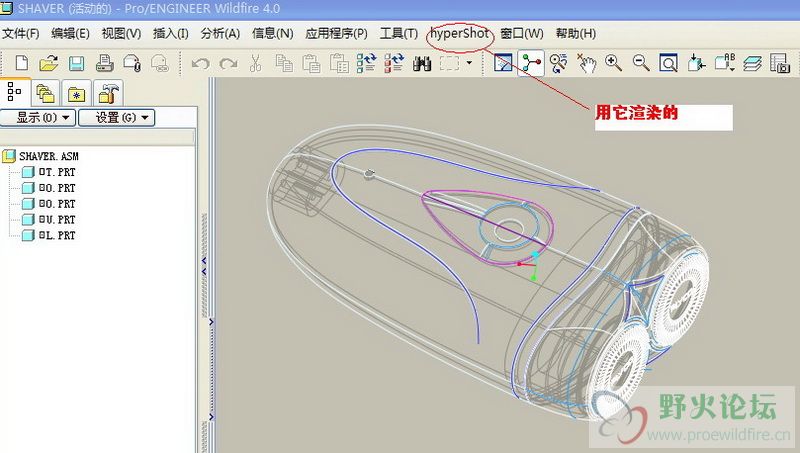Screen dimensions: 800x453
Task: Open the Regenerate Manager icon
Action: 394,63
